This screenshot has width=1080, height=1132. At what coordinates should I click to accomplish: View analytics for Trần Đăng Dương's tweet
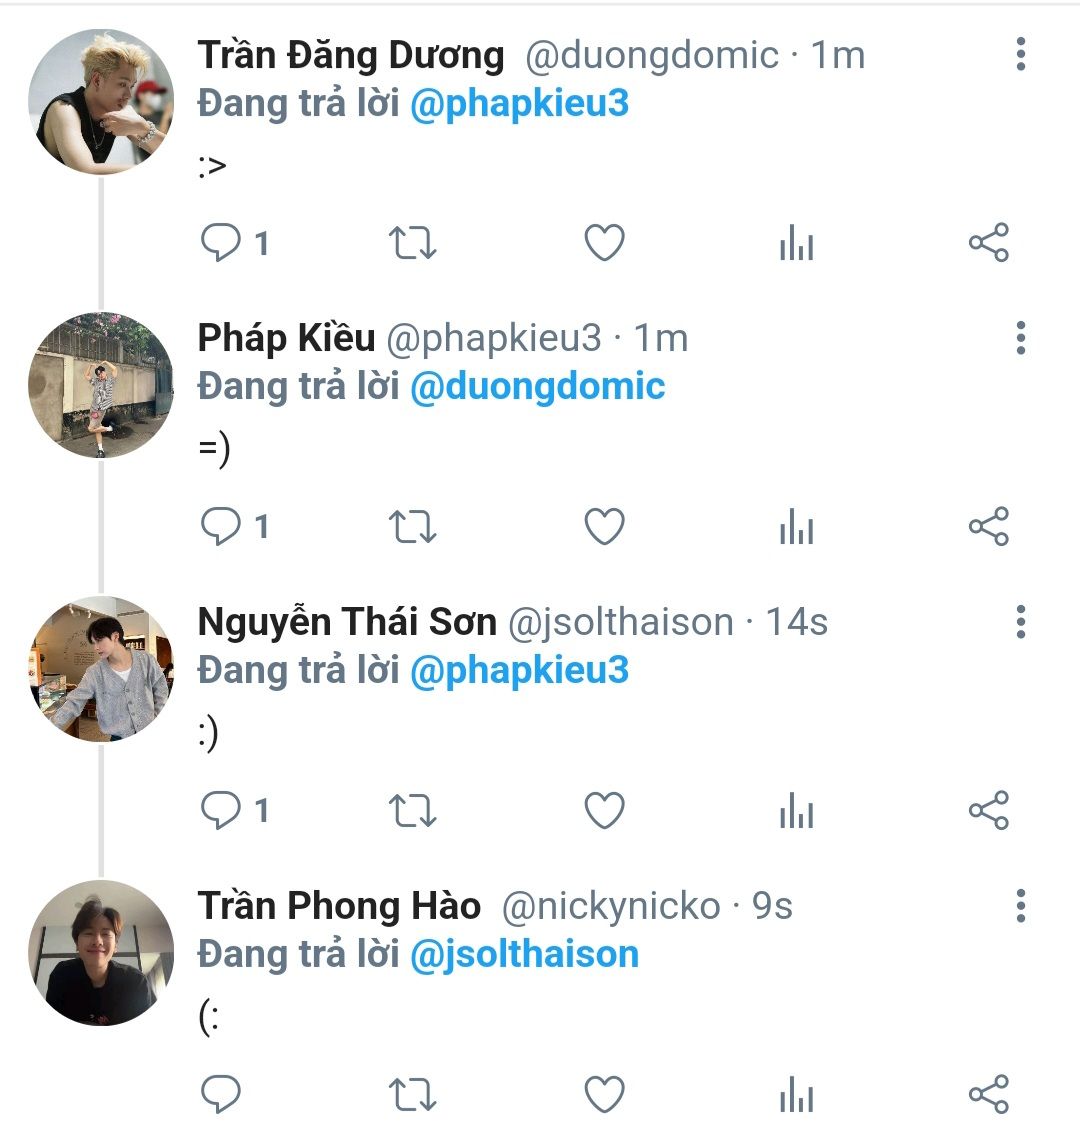pos(796,243)
